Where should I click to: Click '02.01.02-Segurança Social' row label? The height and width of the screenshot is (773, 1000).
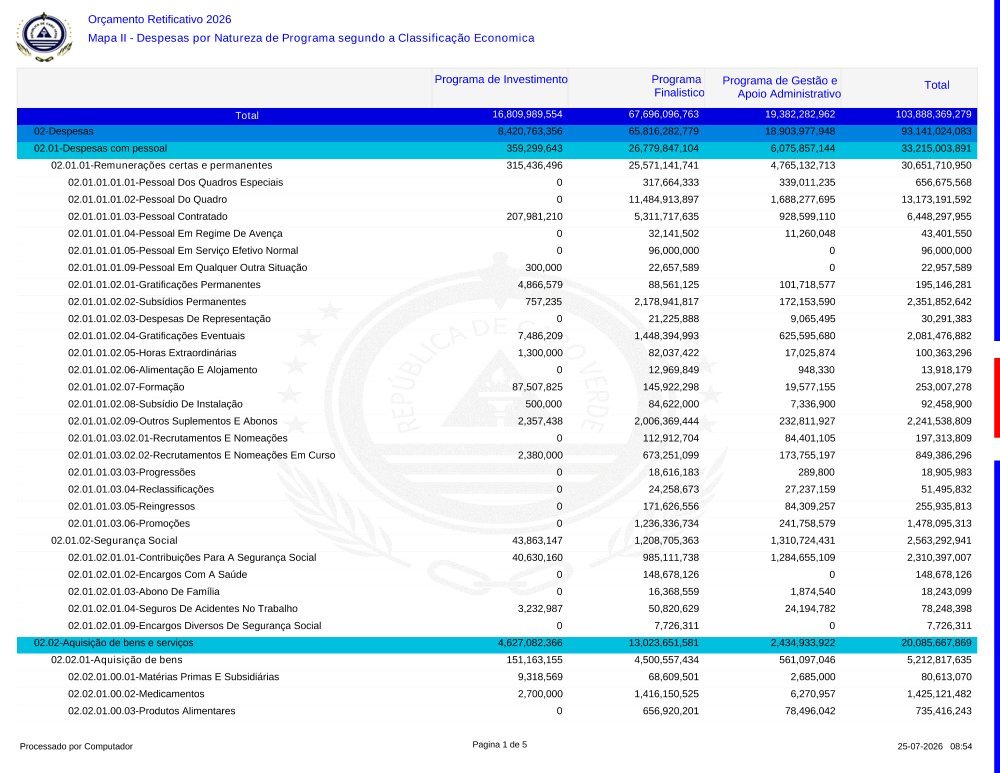click(x=114, y=541)
